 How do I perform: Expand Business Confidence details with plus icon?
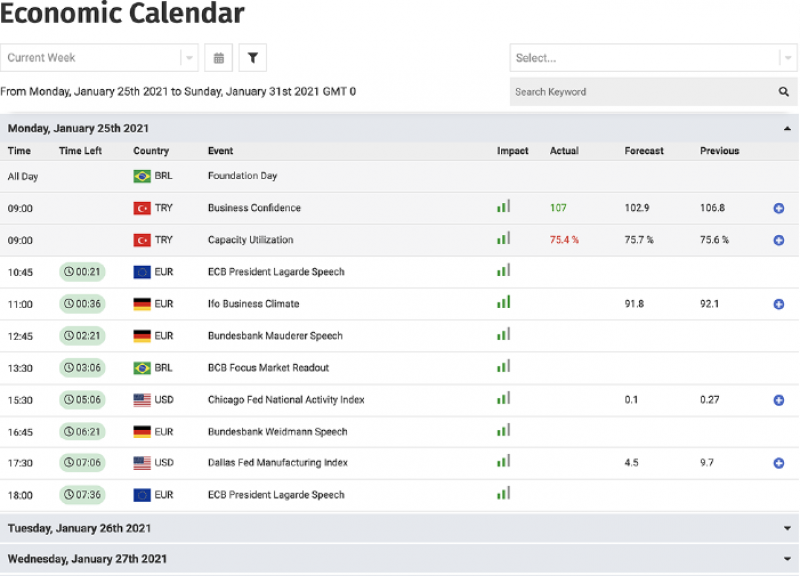point(779,208)
